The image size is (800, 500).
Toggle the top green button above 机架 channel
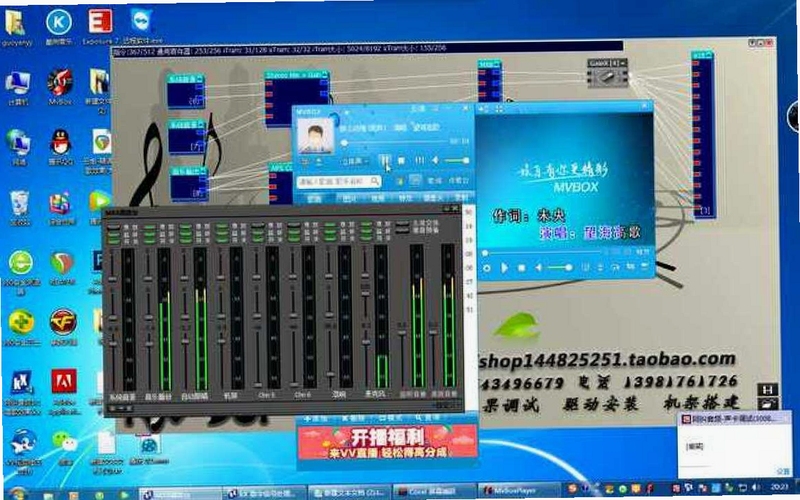click(222, 227)
